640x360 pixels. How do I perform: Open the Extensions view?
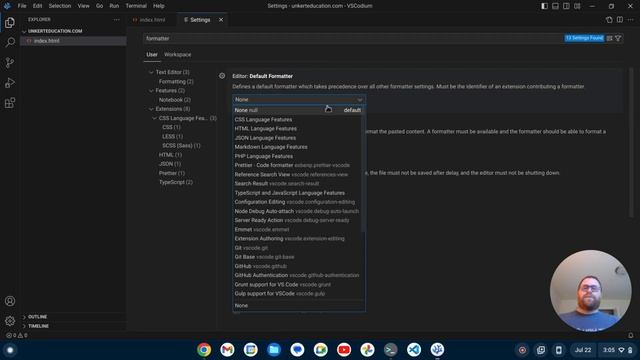pyautogui.click(x=10, y=102)
